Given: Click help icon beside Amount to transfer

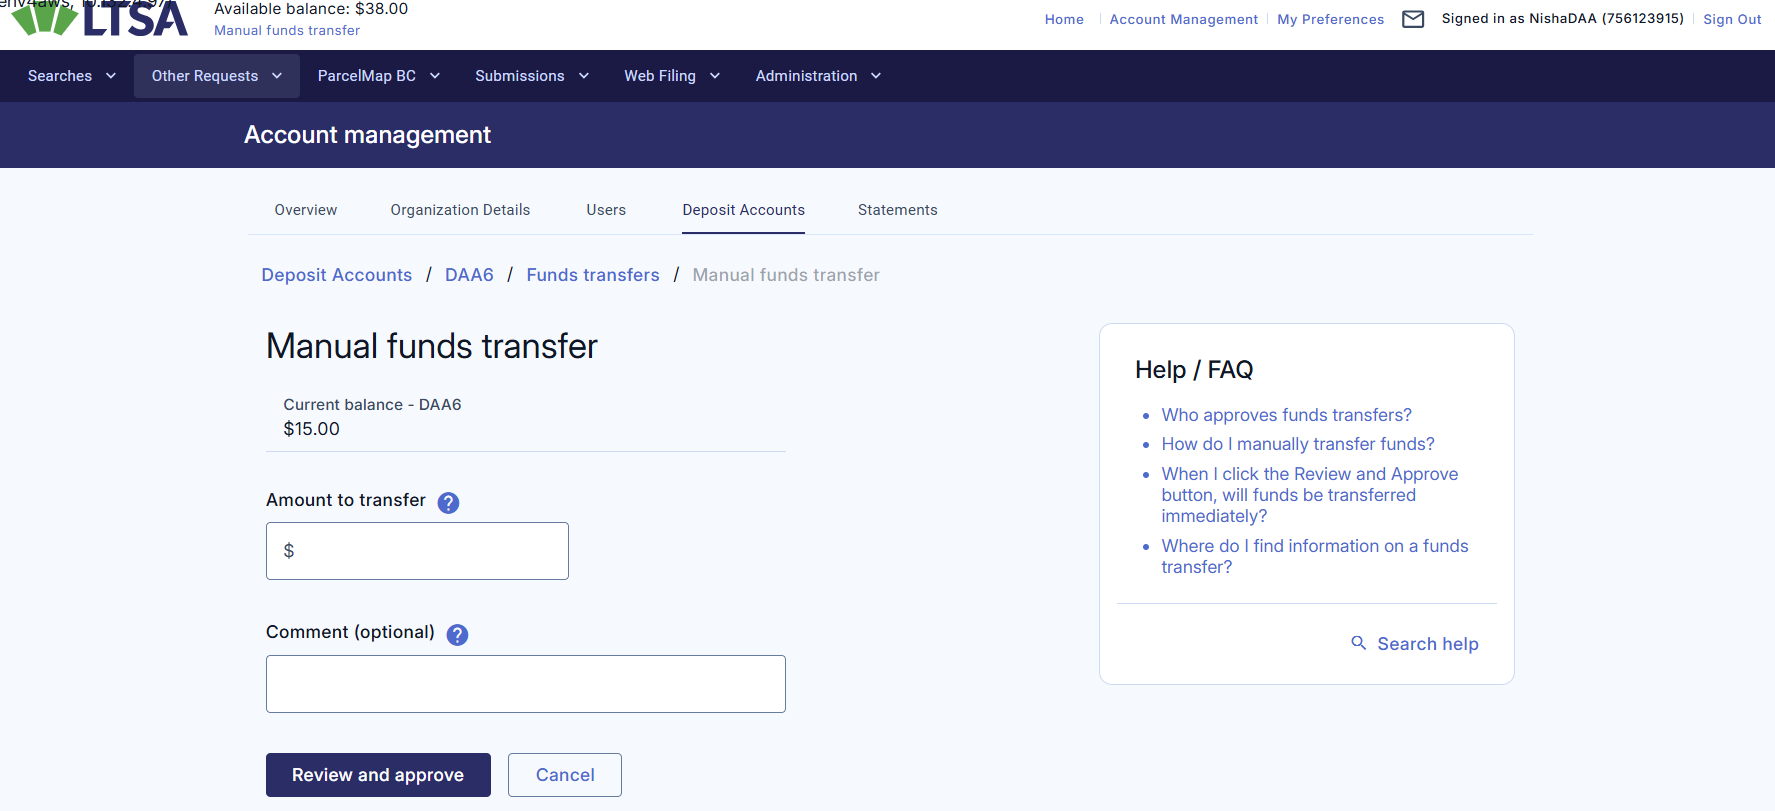Looking at the screenshot, I should pos(448,503).
